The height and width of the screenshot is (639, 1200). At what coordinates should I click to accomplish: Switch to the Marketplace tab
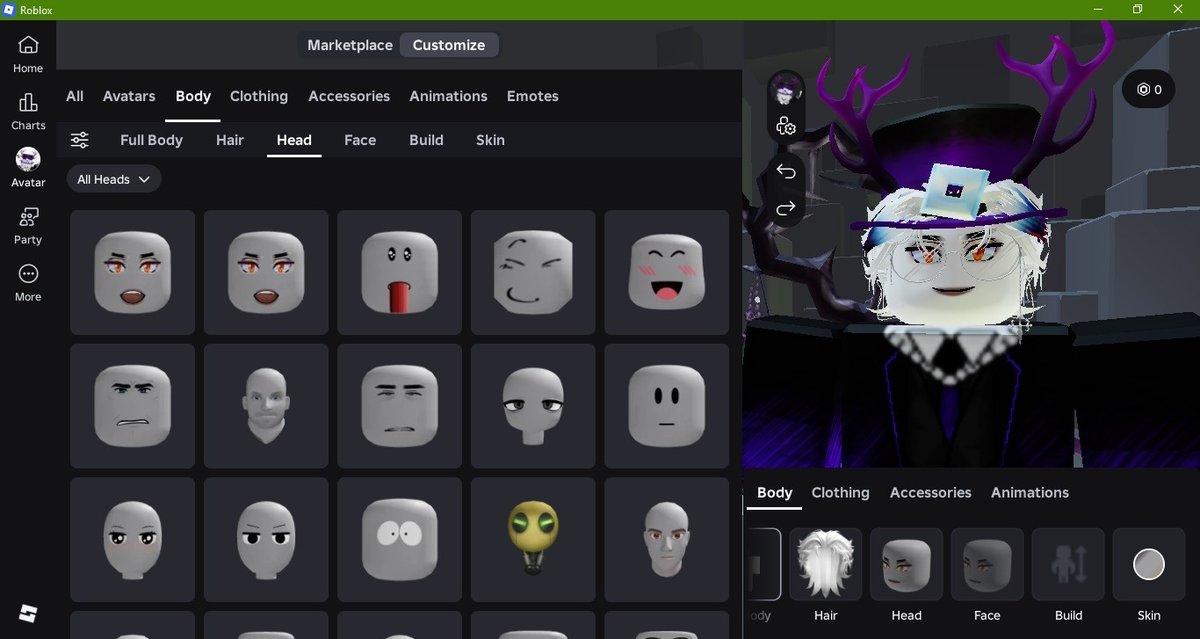(350, 45)
